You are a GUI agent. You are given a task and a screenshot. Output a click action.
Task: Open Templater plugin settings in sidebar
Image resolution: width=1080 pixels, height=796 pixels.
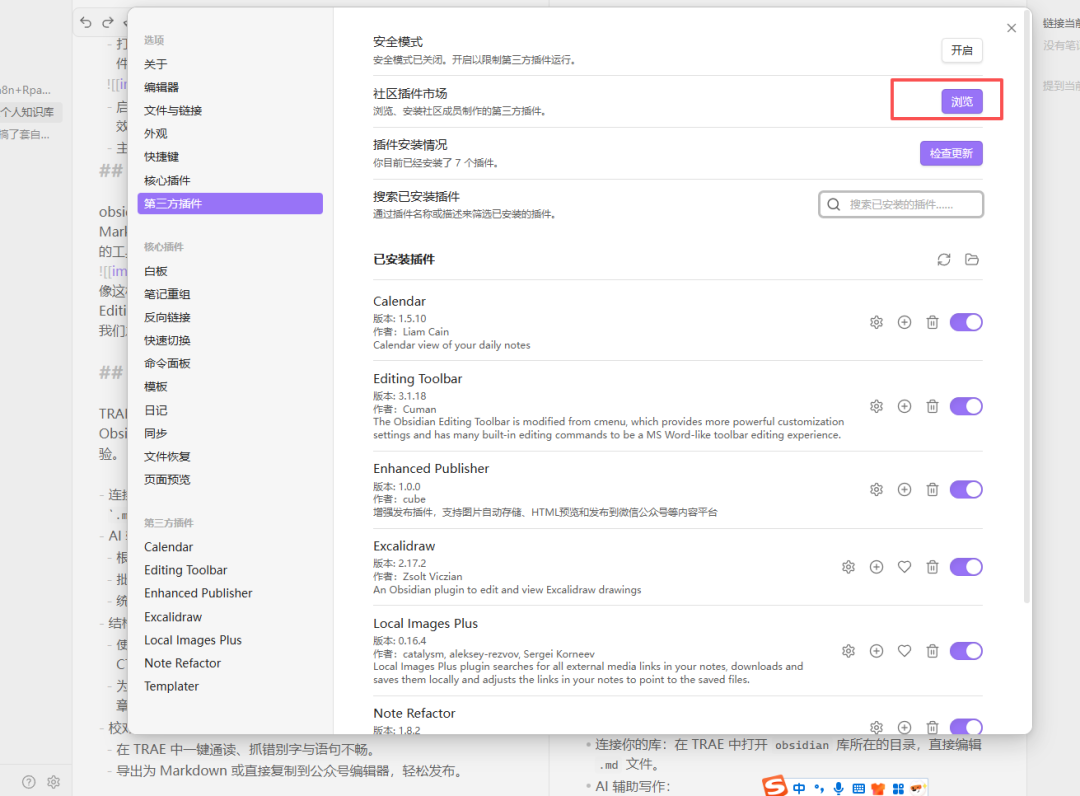point(171,686)
